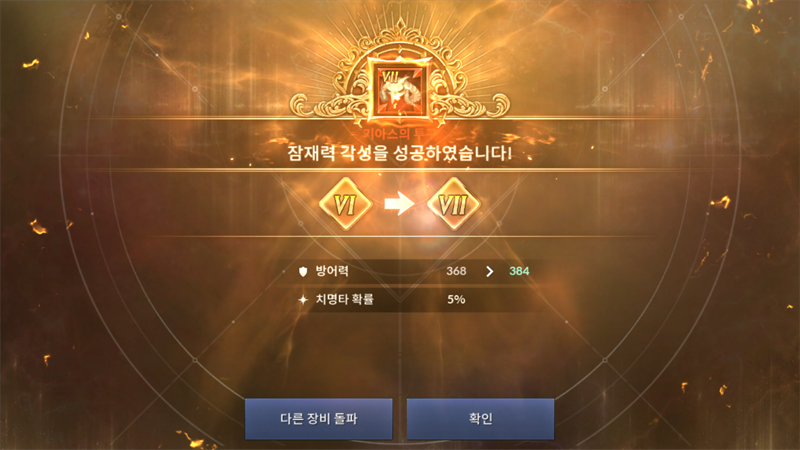Confirm with the 확인 button
Viewport: 800px width, 450px height.
click(480, 419)
